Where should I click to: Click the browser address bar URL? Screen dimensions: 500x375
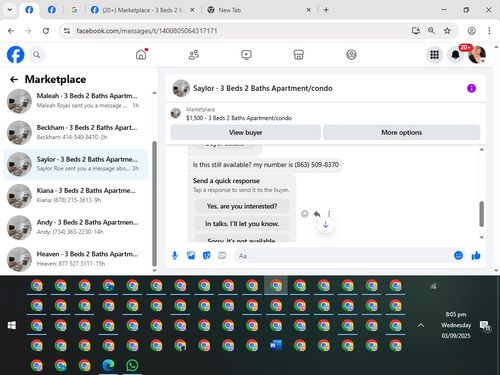click(147, 31)
